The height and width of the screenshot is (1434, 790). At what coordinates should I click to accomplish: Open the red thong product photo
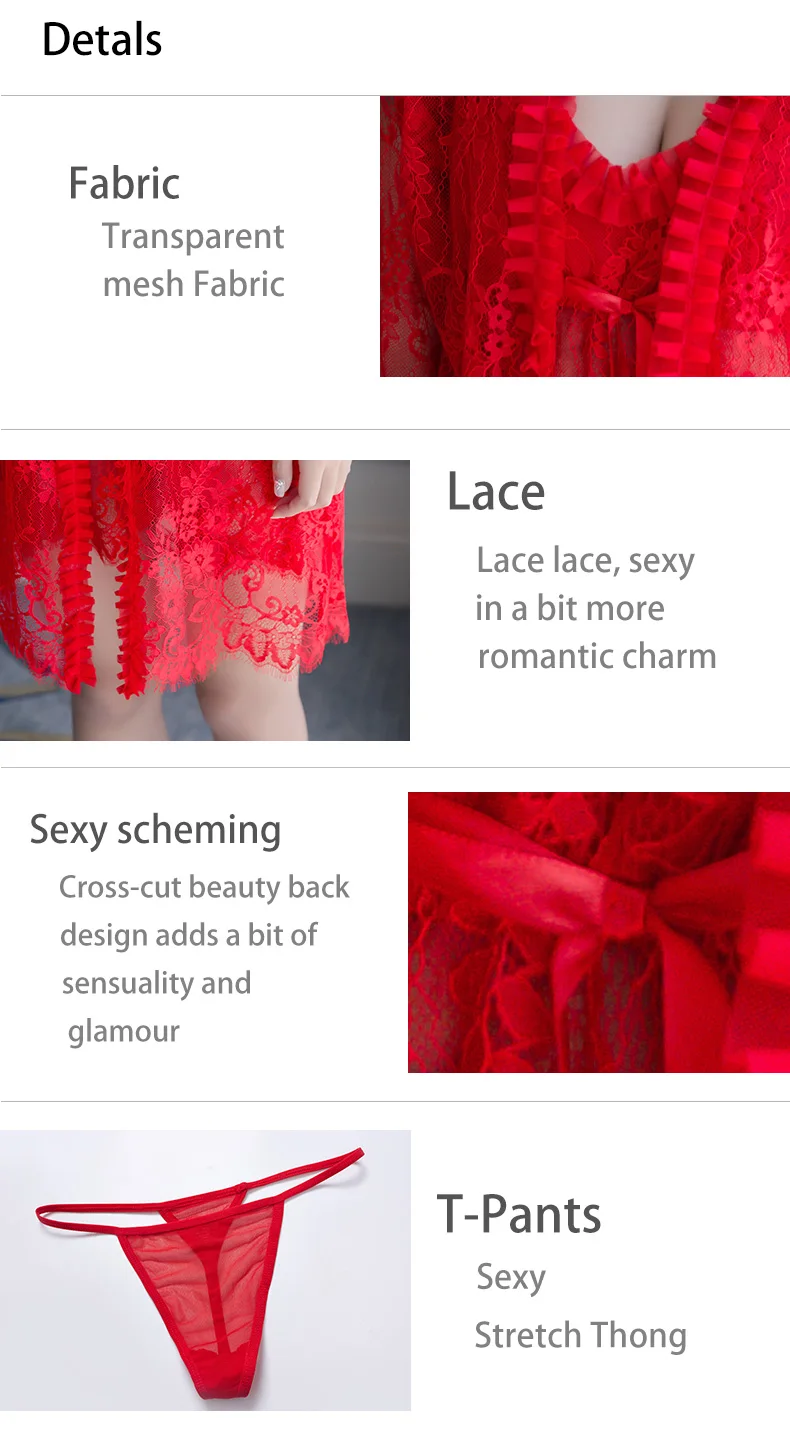coord(205,1270)
